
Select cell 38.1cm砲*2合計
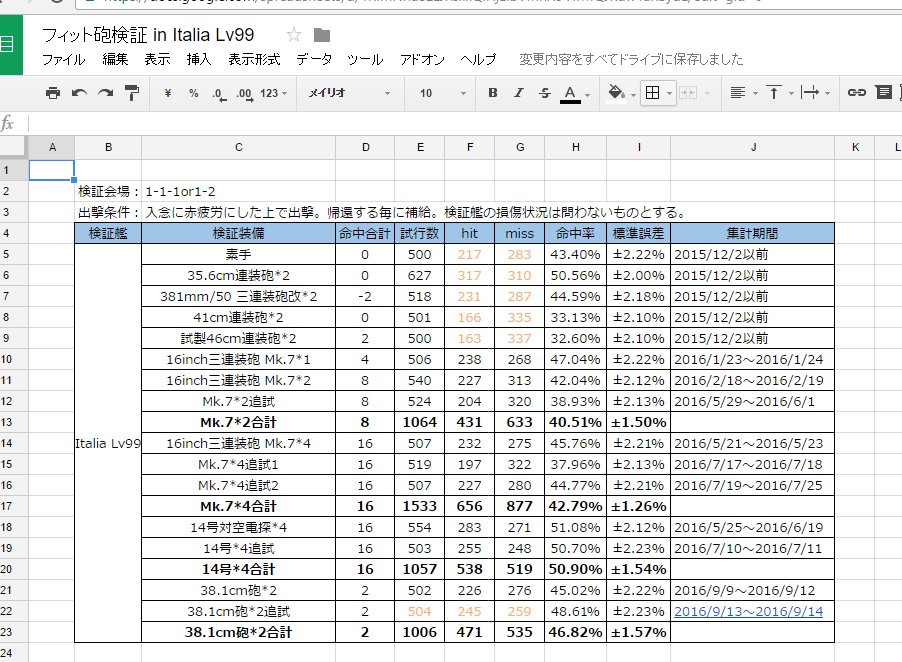(239, 632)
